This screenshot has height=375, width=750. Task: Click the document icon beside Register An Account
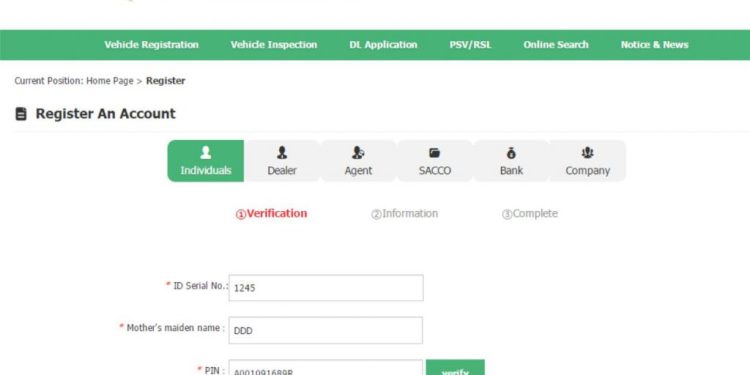(x=21, y=114)
